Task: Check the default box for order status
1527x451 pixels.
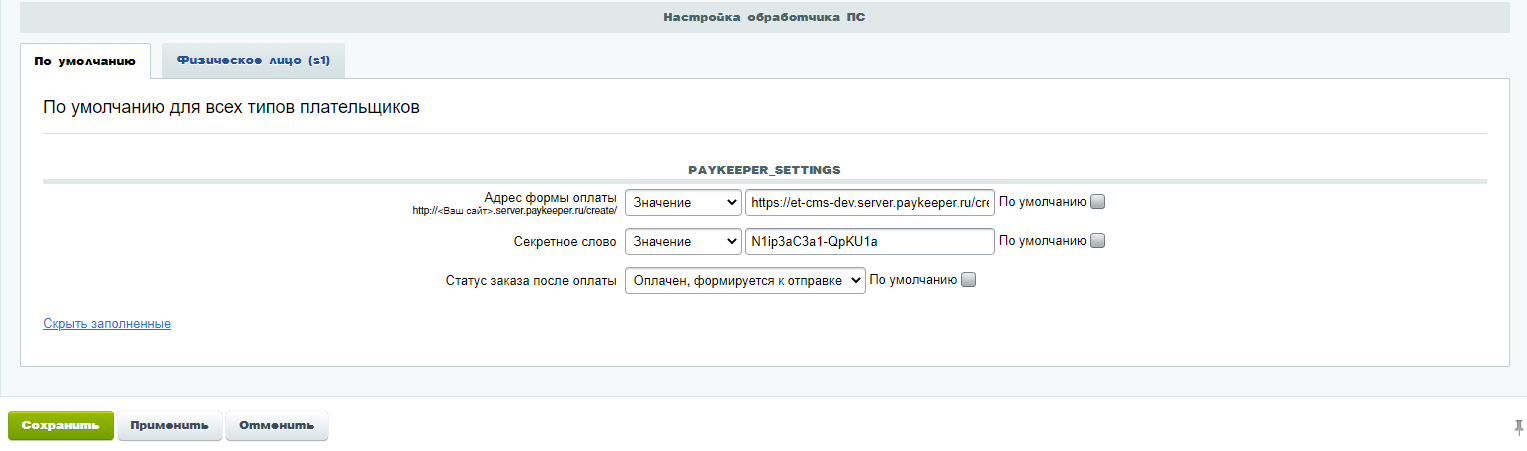Action: (x=967, y=281)
